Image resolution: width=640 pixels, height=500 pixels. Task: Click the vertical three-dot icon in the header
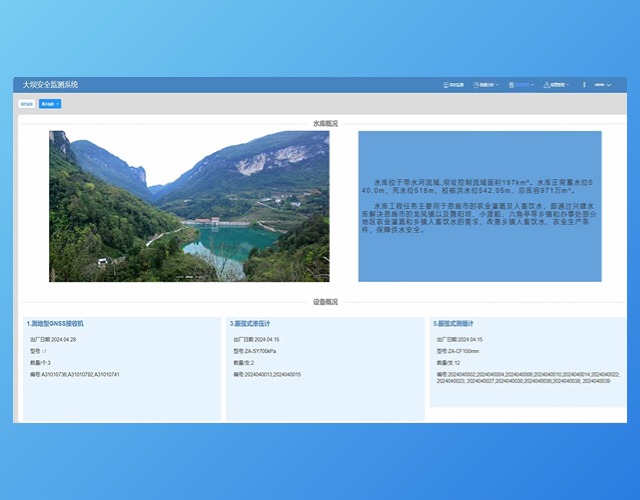tap(584, 85)
